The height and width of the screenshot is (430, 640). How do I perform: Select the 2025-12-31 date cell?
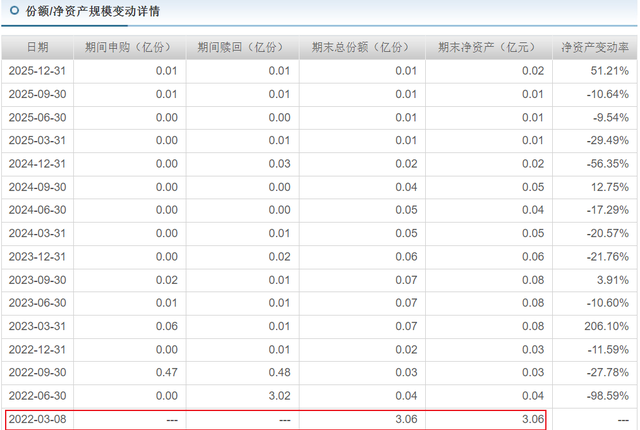[x=37, y=71]
